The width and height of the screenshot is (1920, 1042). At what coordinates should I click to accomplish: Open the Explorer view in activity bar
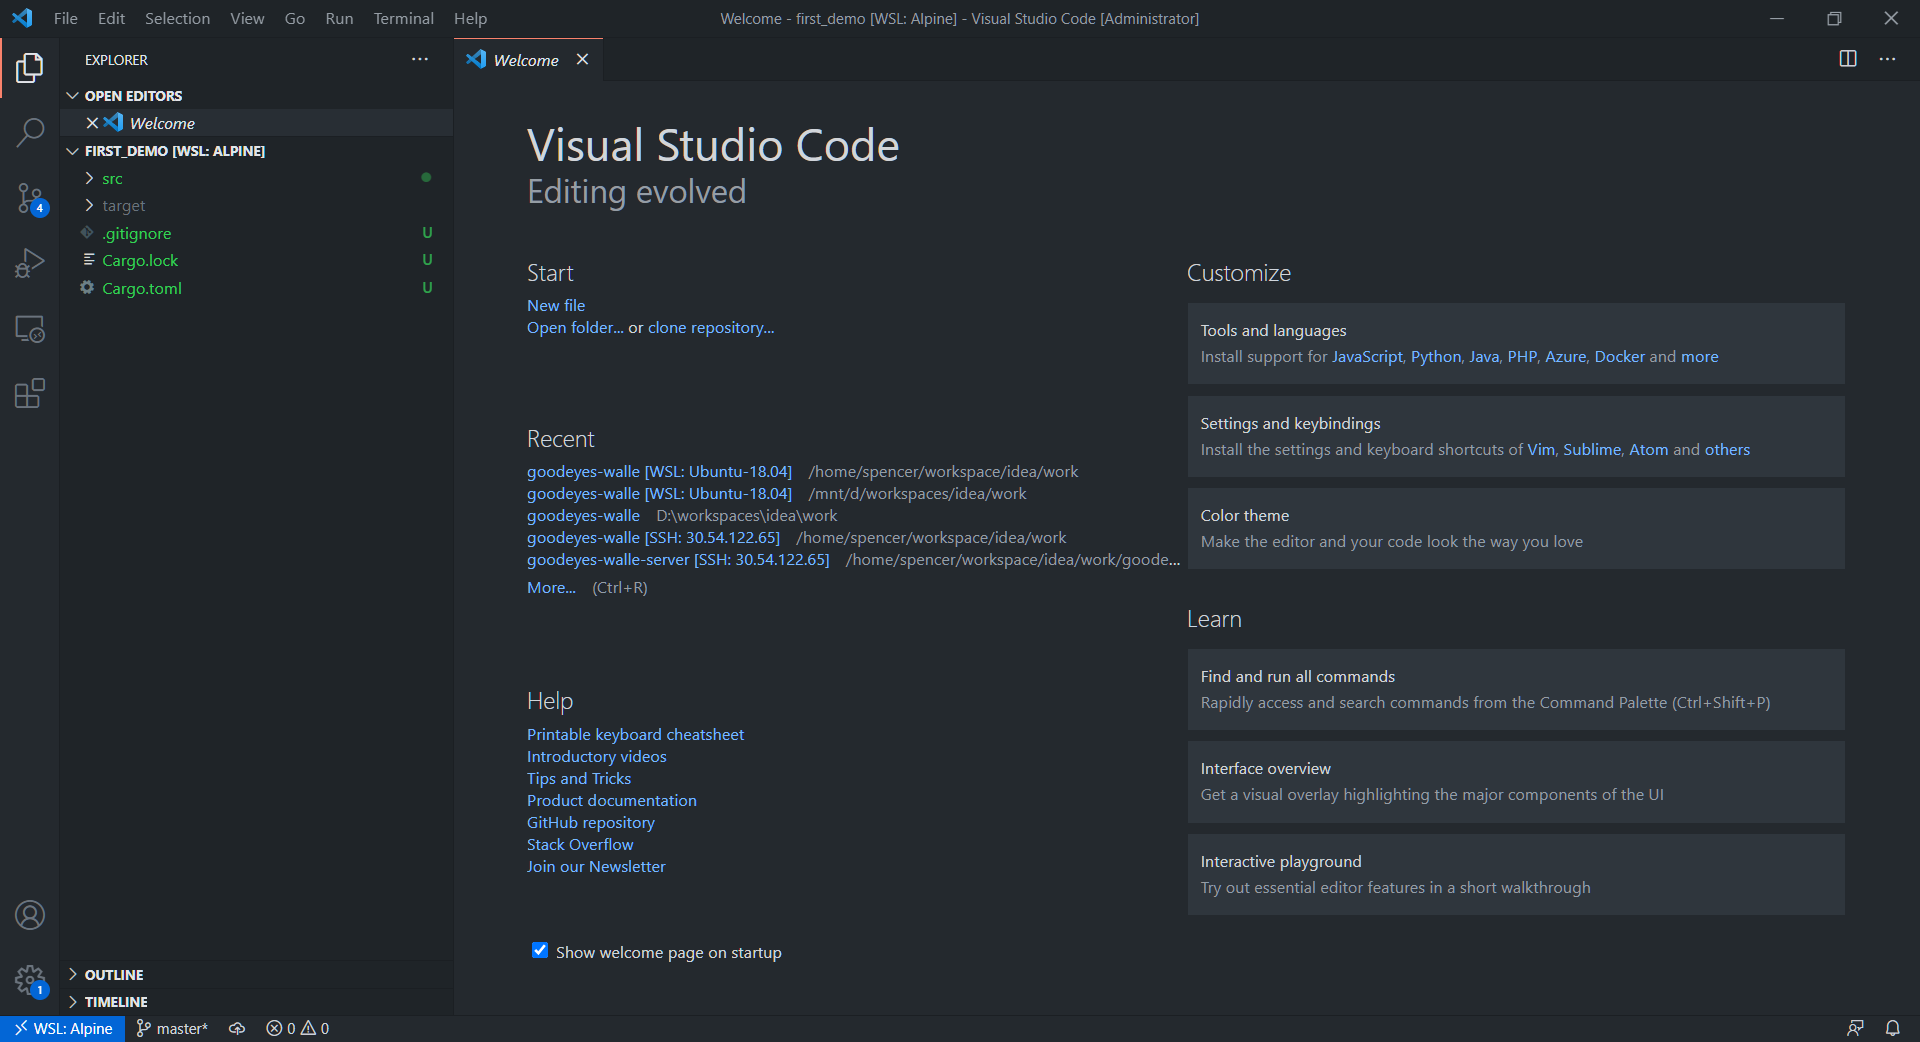click(x=30, y=68)
